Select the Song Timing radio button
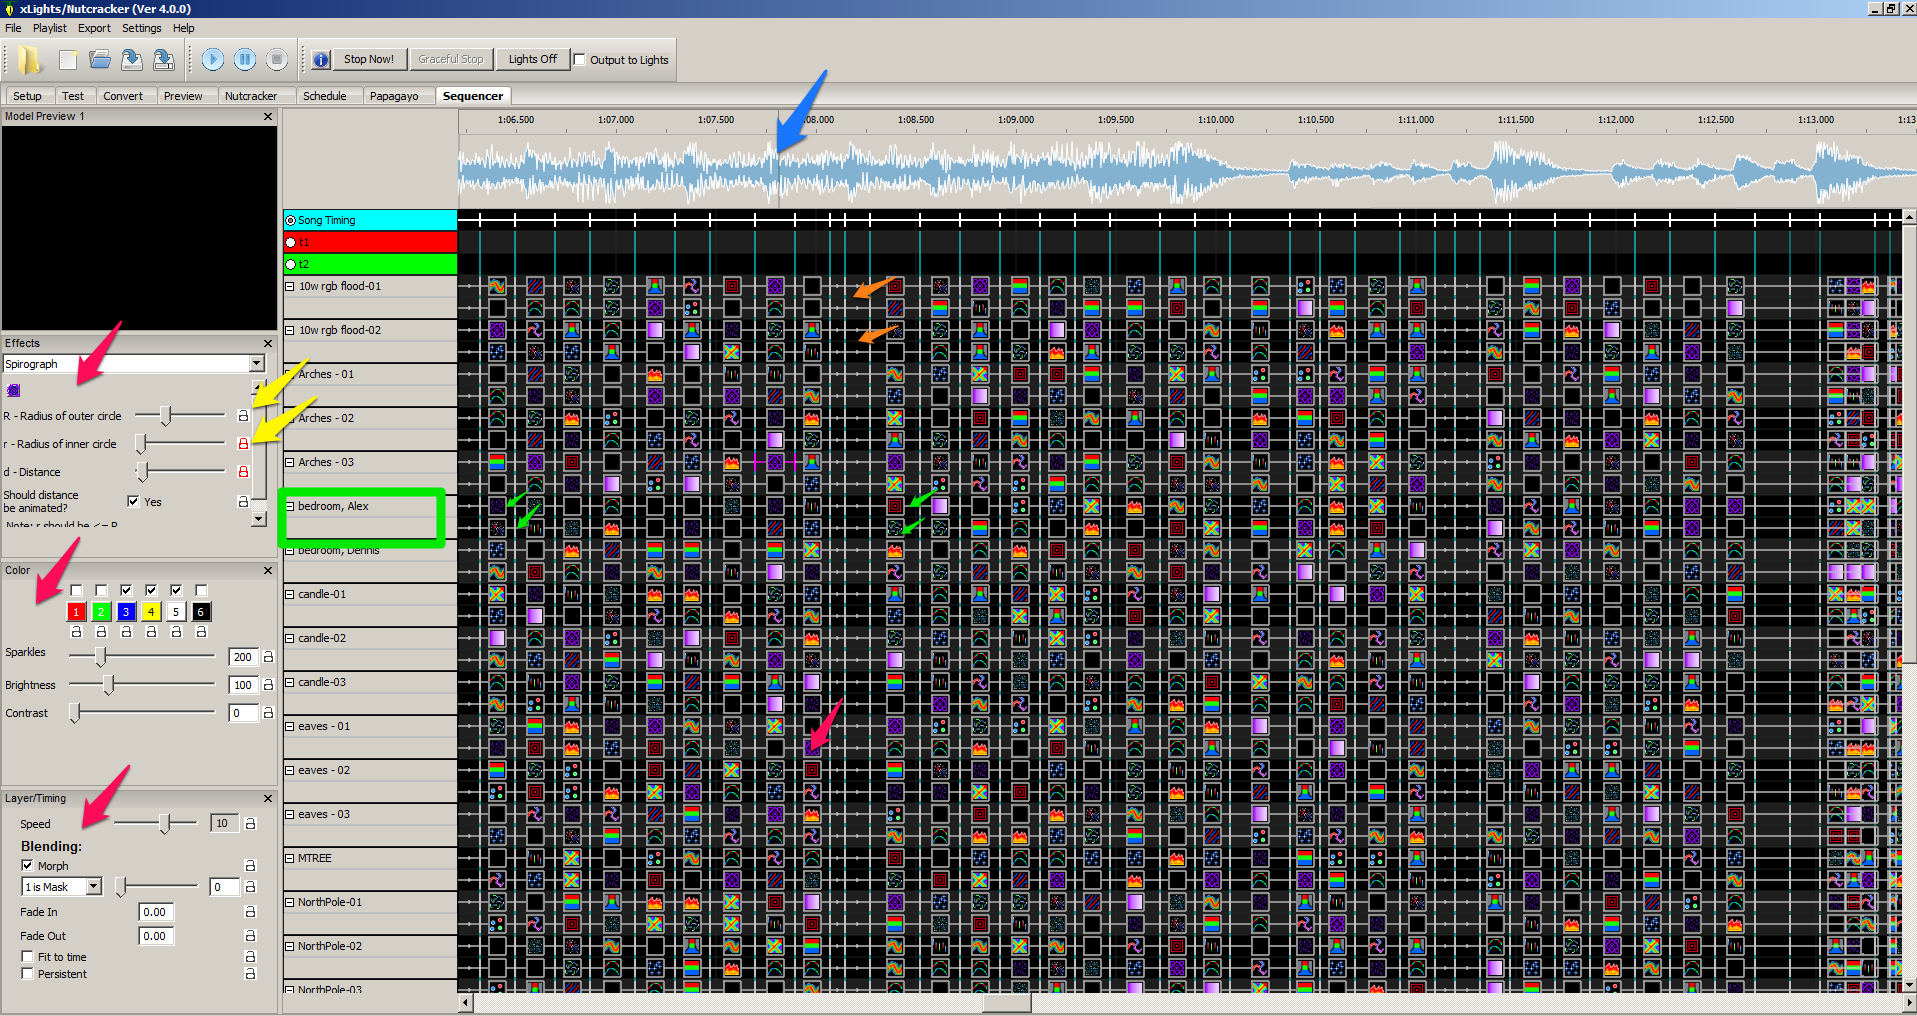 291,220
